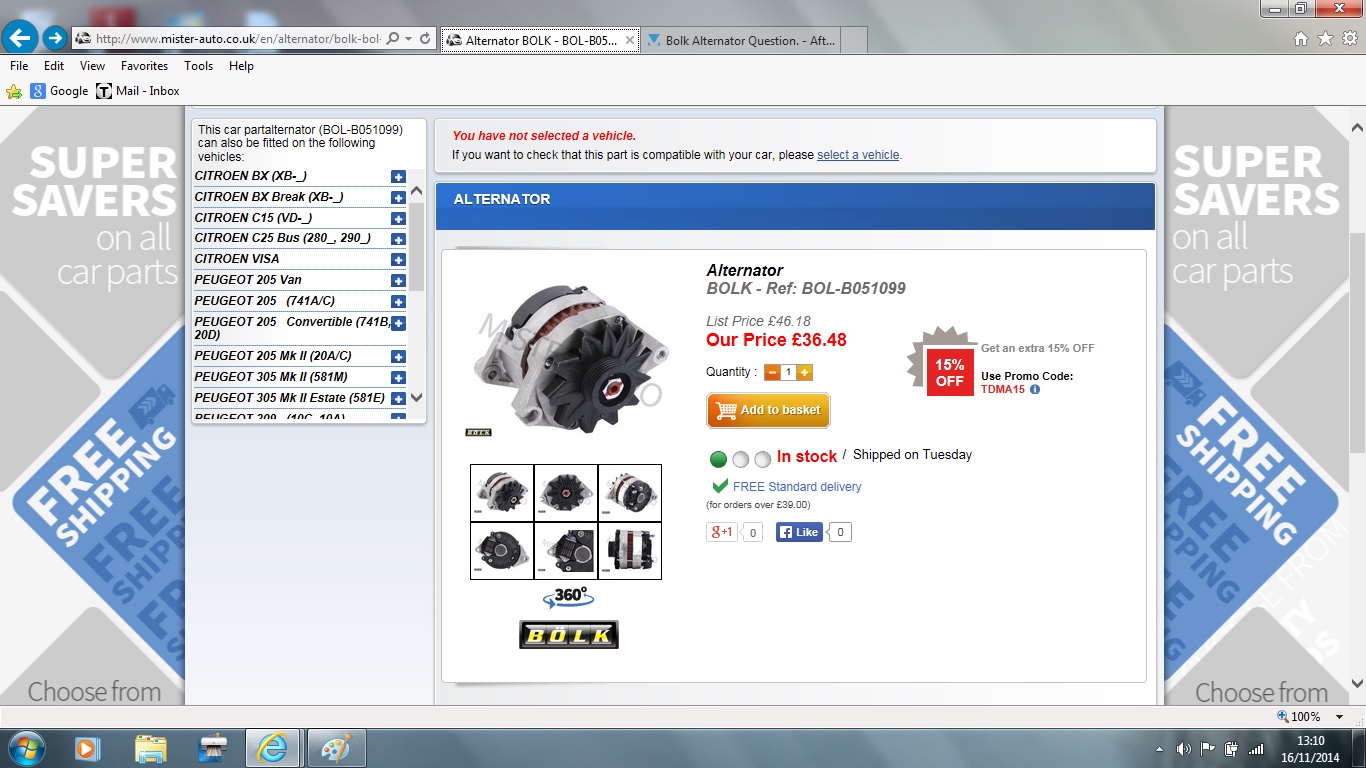1366x768 pixels.
Task: Open the Favorites star icon
Action: click(1325, 39)
